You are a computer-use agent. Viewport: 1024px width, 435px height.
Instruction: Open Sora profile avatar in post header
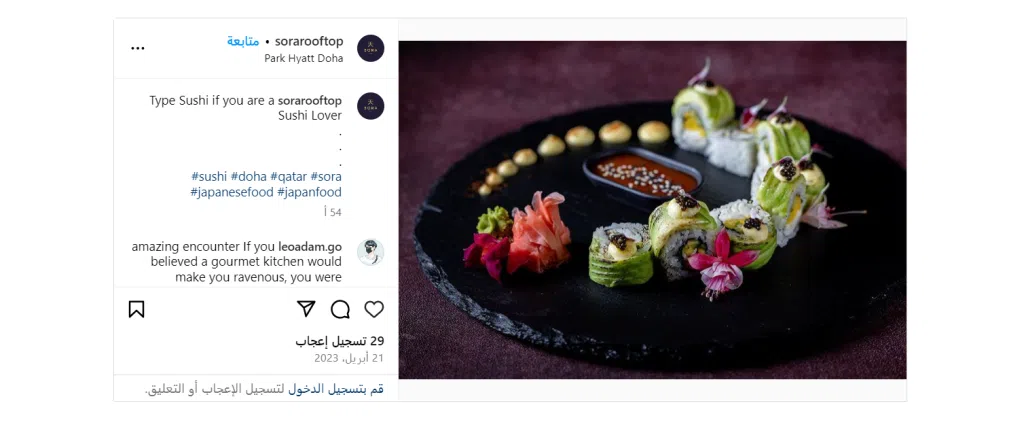(x=370, y=48)
